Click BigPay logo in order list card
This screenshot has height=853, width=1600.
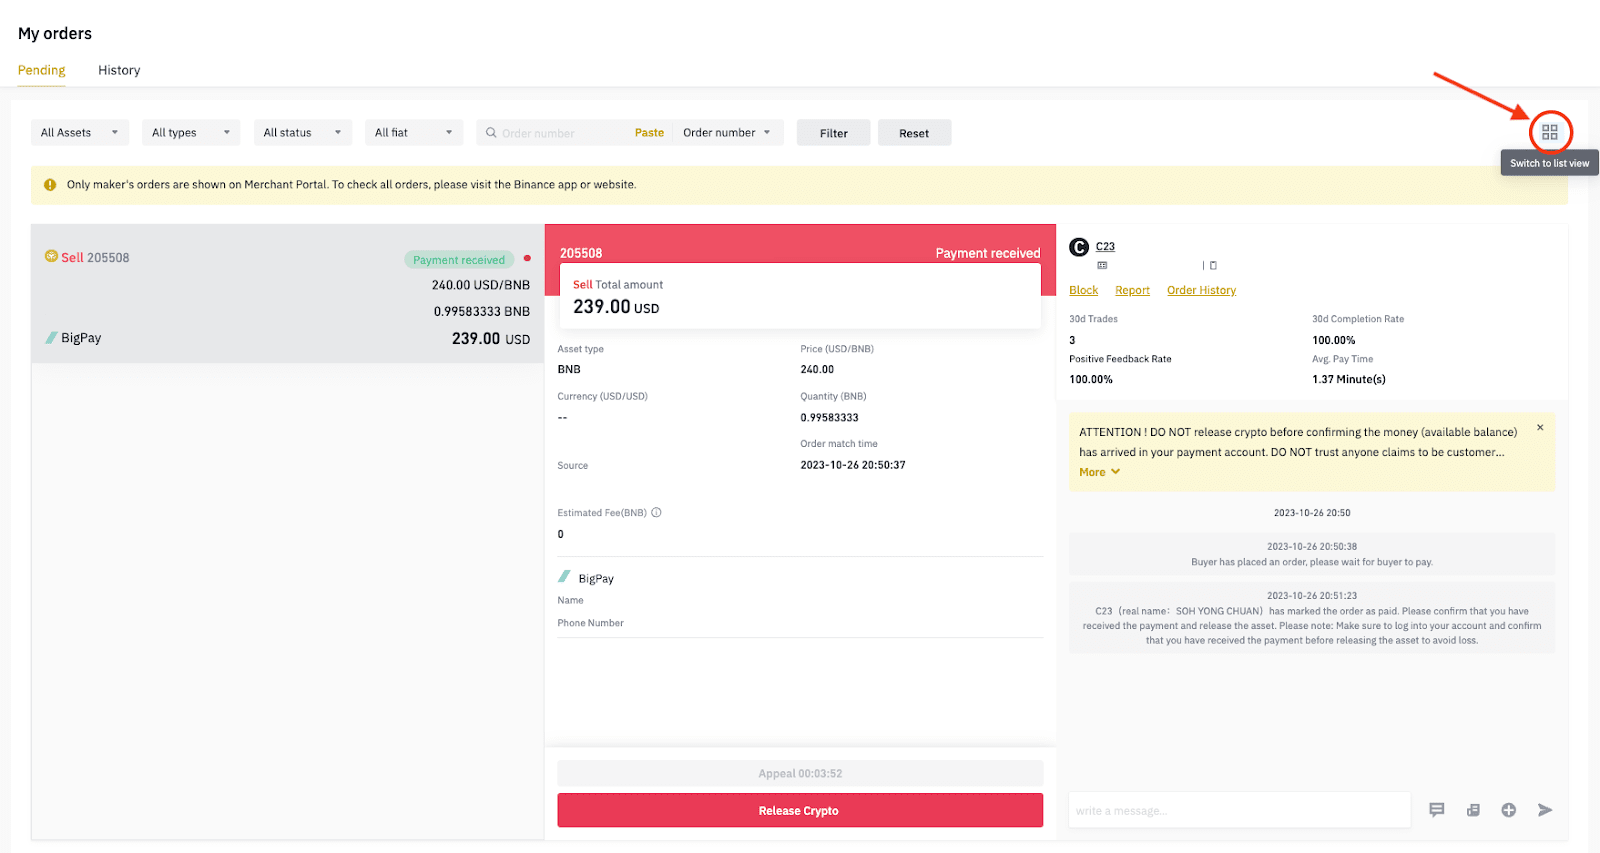pos(51,338)
